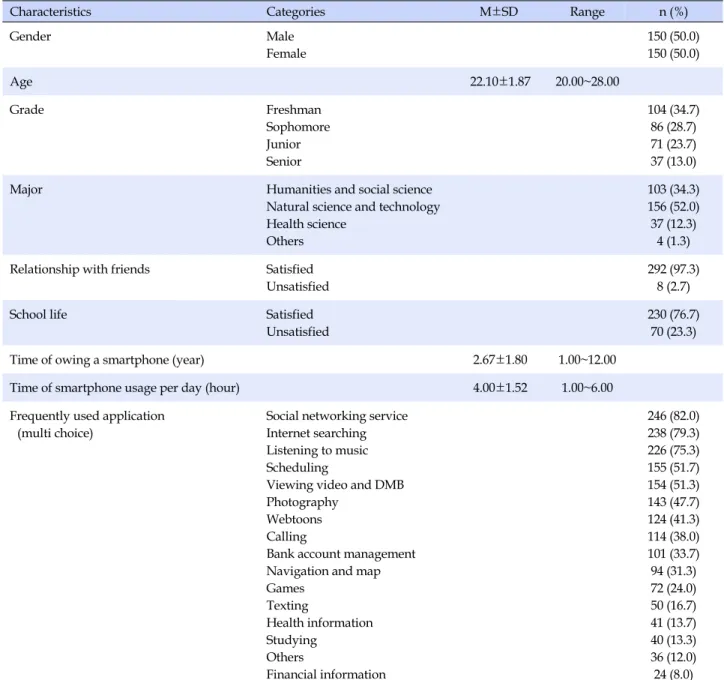Click the value '114 (38.0)'
724x680 pixels.
point(673,537)
